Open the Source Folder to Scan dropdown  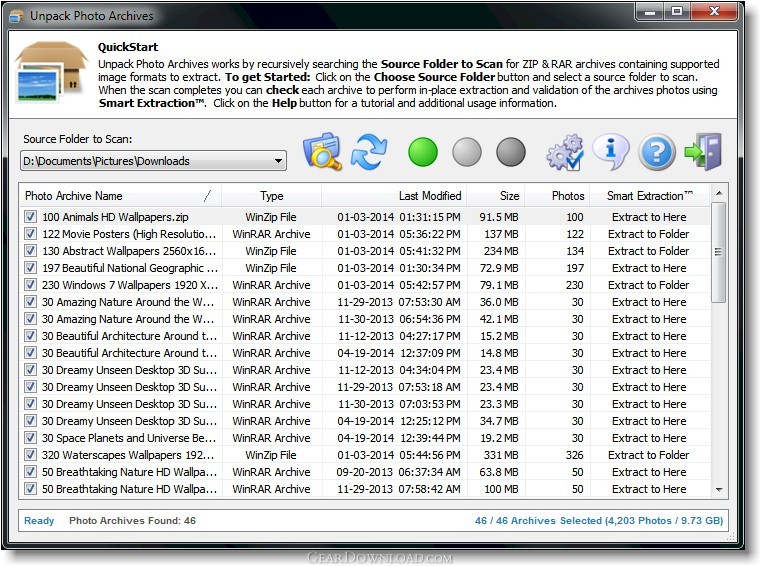coord(279,161)
